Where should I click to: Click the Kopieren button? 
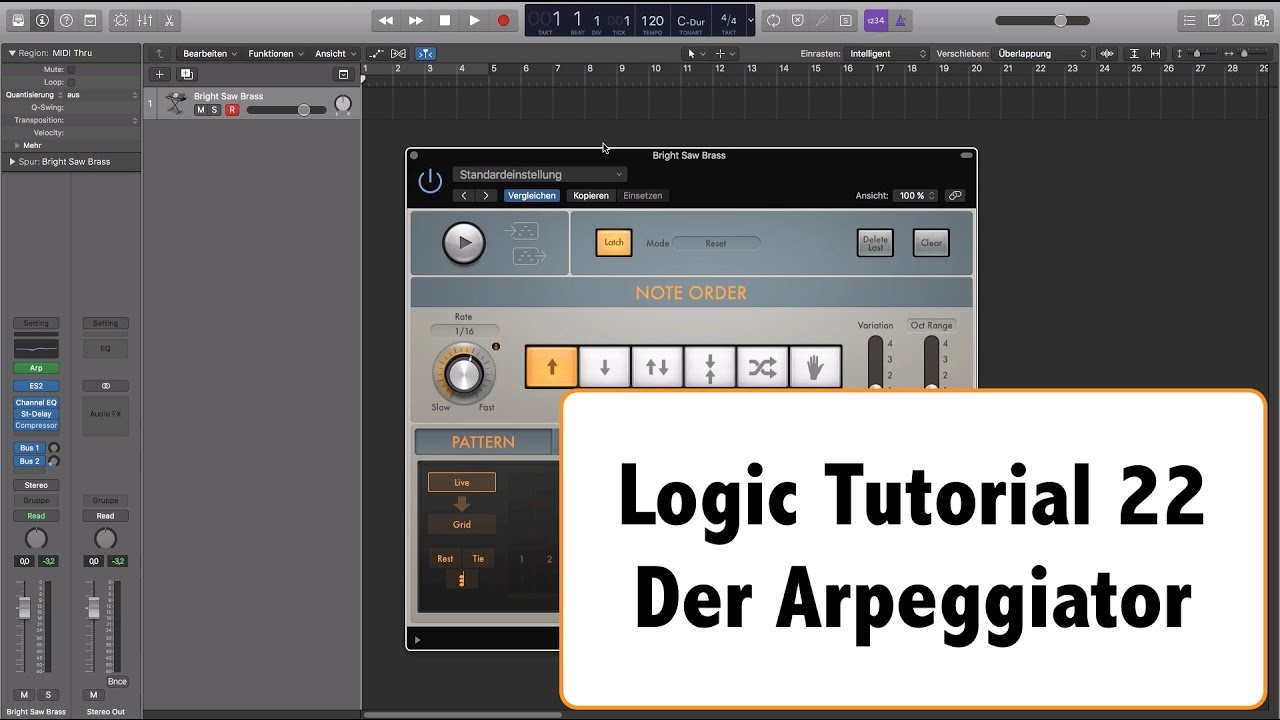click(x=591, y=196)
